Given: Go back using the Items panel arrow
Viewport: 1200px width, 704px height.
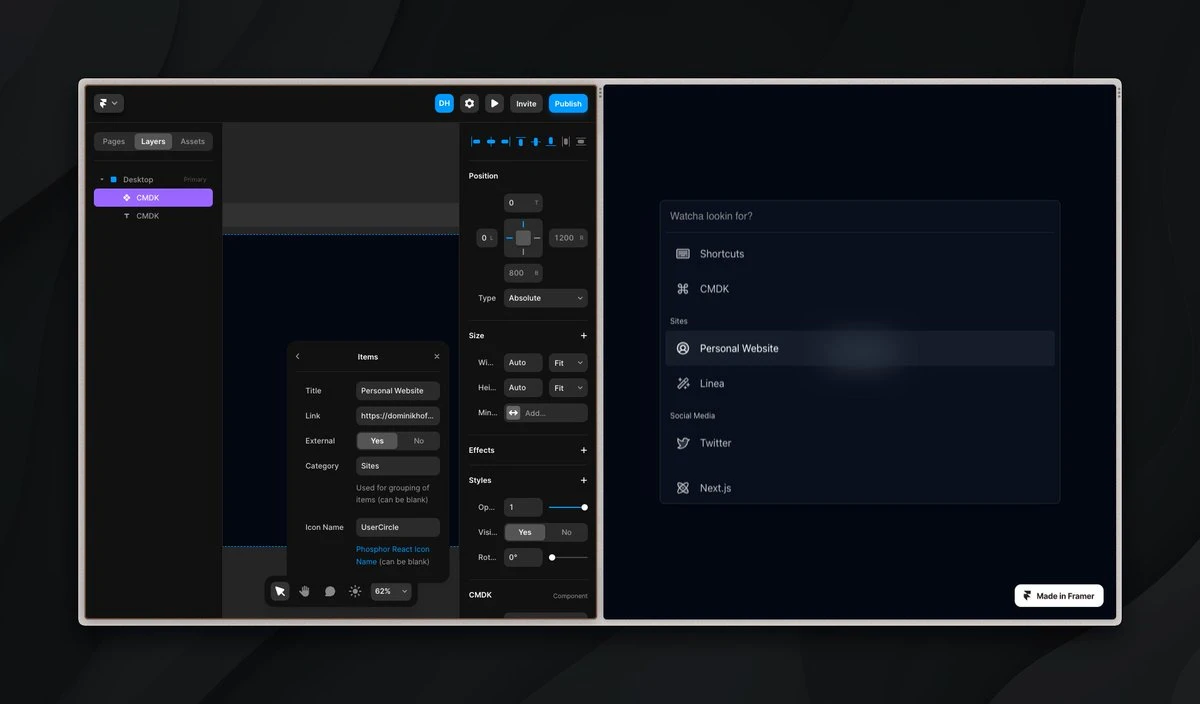Looking at the screenshot, I should pos(298,357).
